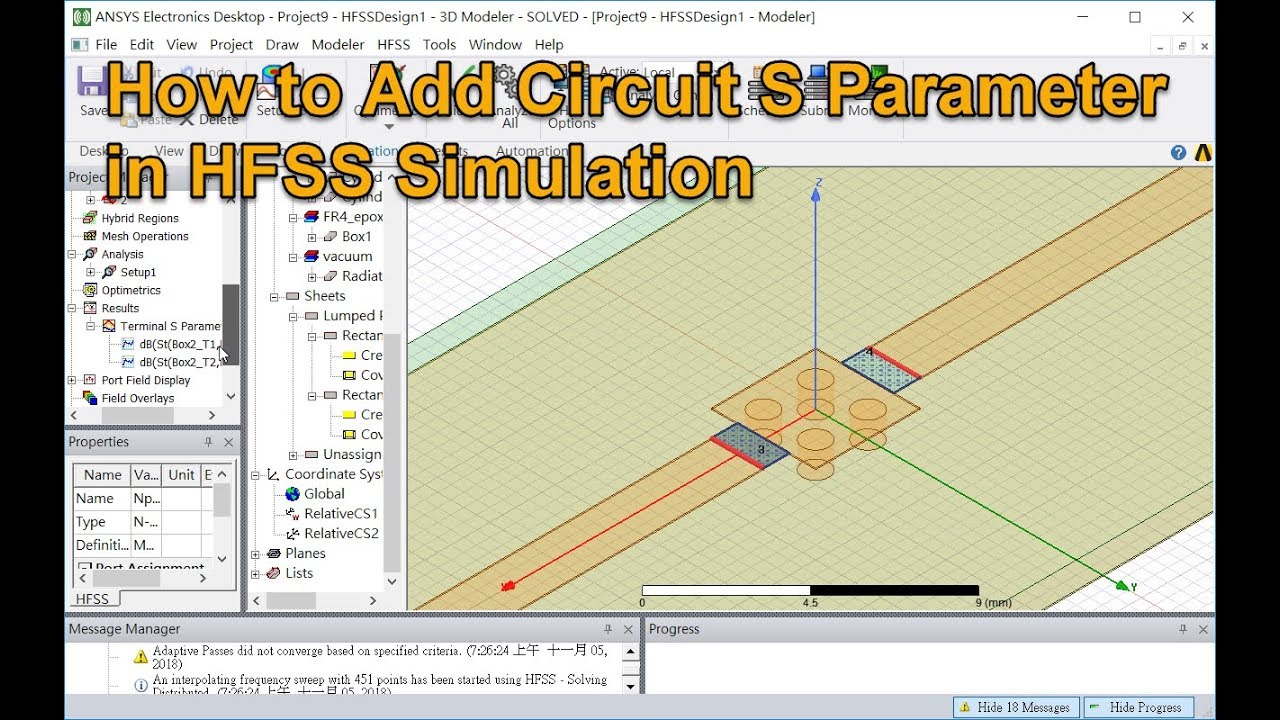Open the HFSS menu
This screenshot has width=1280, height=720.
click(394, 45)
